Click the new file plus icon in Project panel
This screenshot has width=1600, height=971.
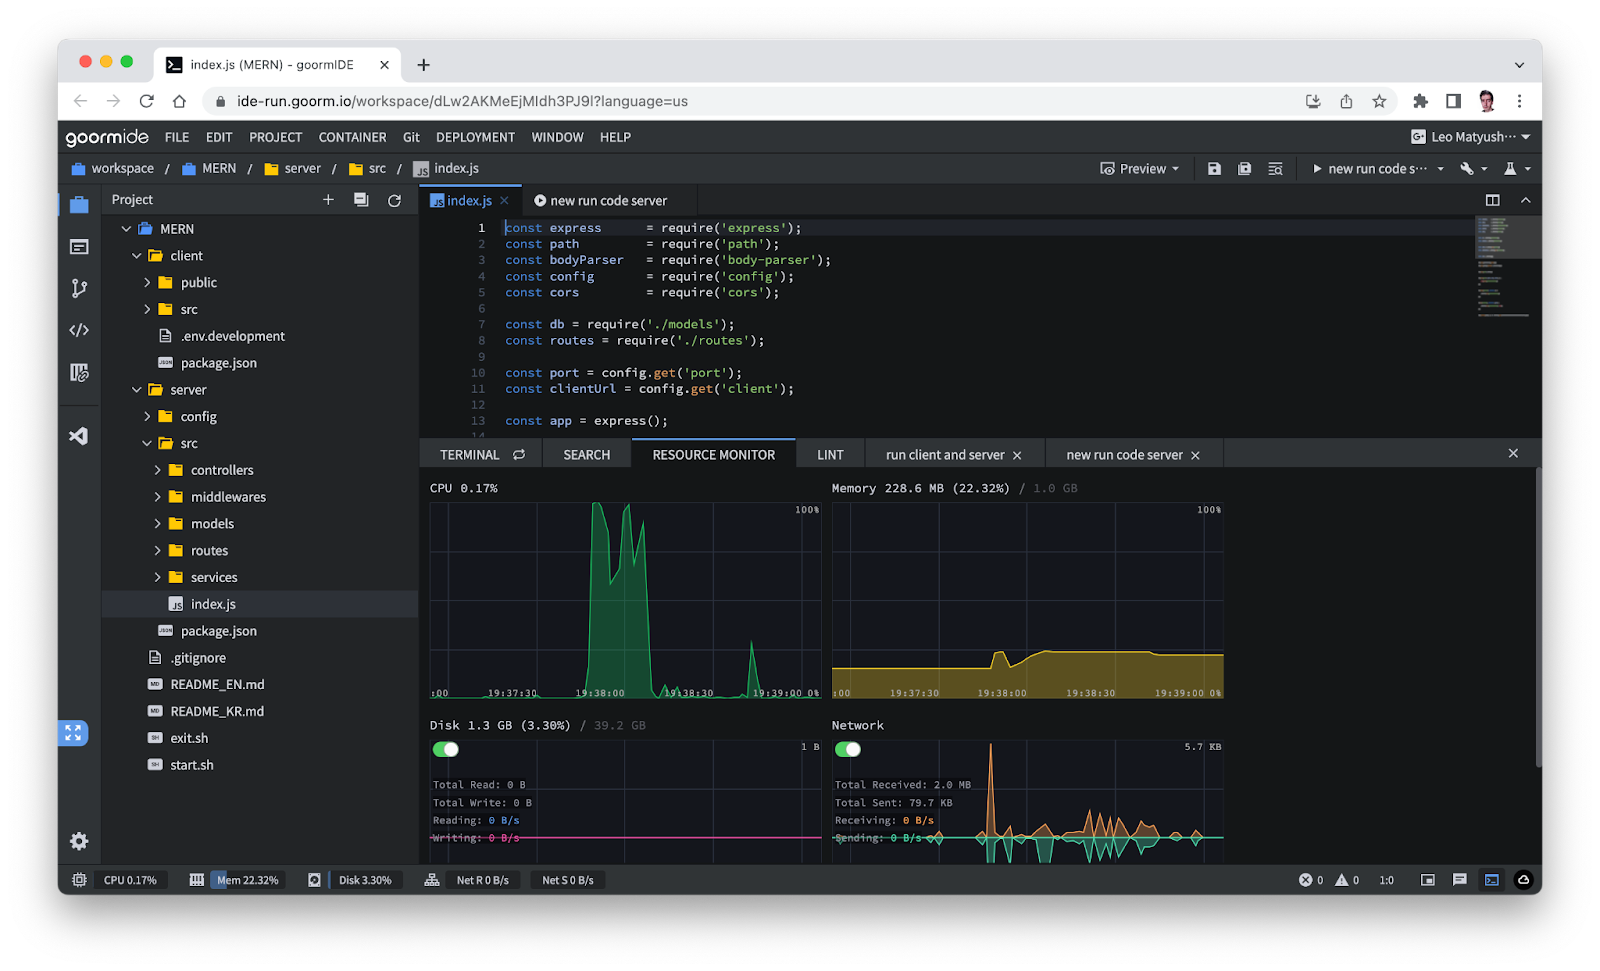pyautogui.click(x=328, y=200)
